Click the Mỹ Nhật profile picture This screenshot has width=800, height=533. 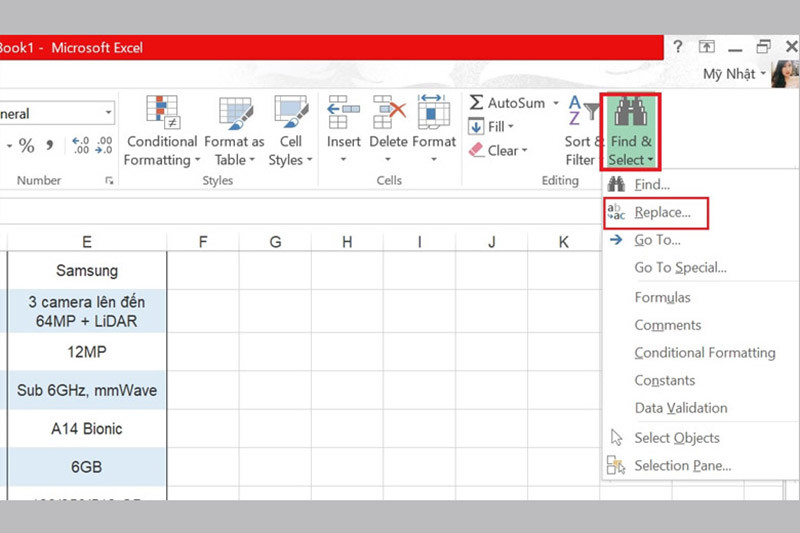785,74
